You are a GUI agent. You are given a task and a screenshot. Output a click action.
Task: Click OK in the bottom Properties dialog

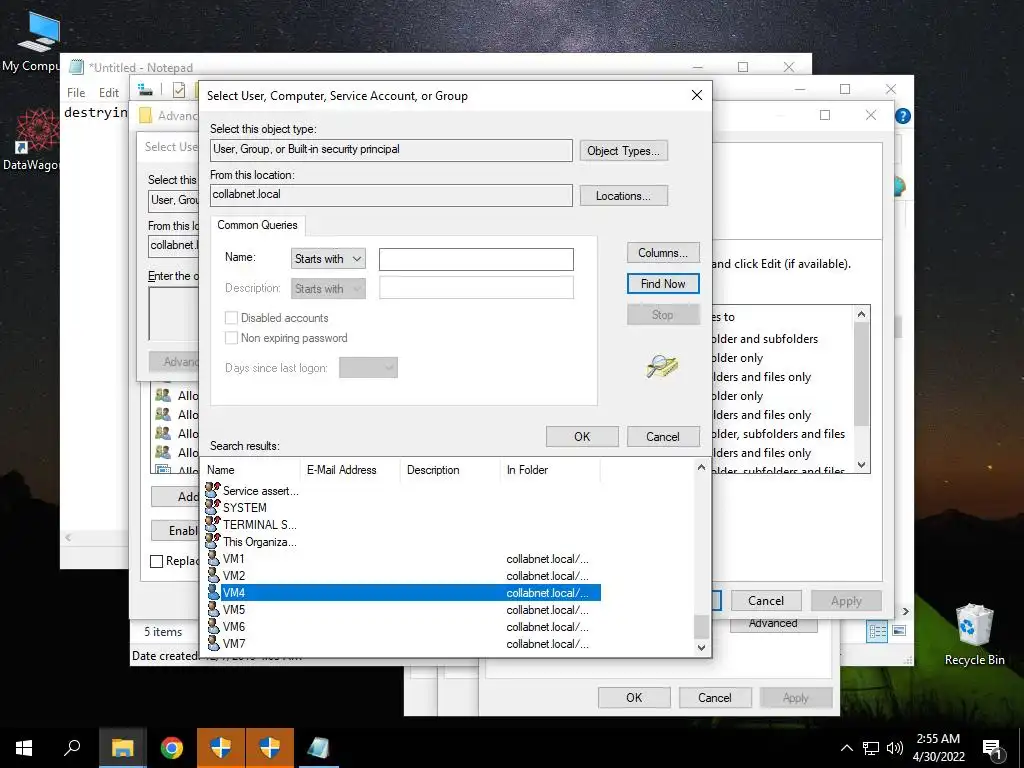click(634, 697)
